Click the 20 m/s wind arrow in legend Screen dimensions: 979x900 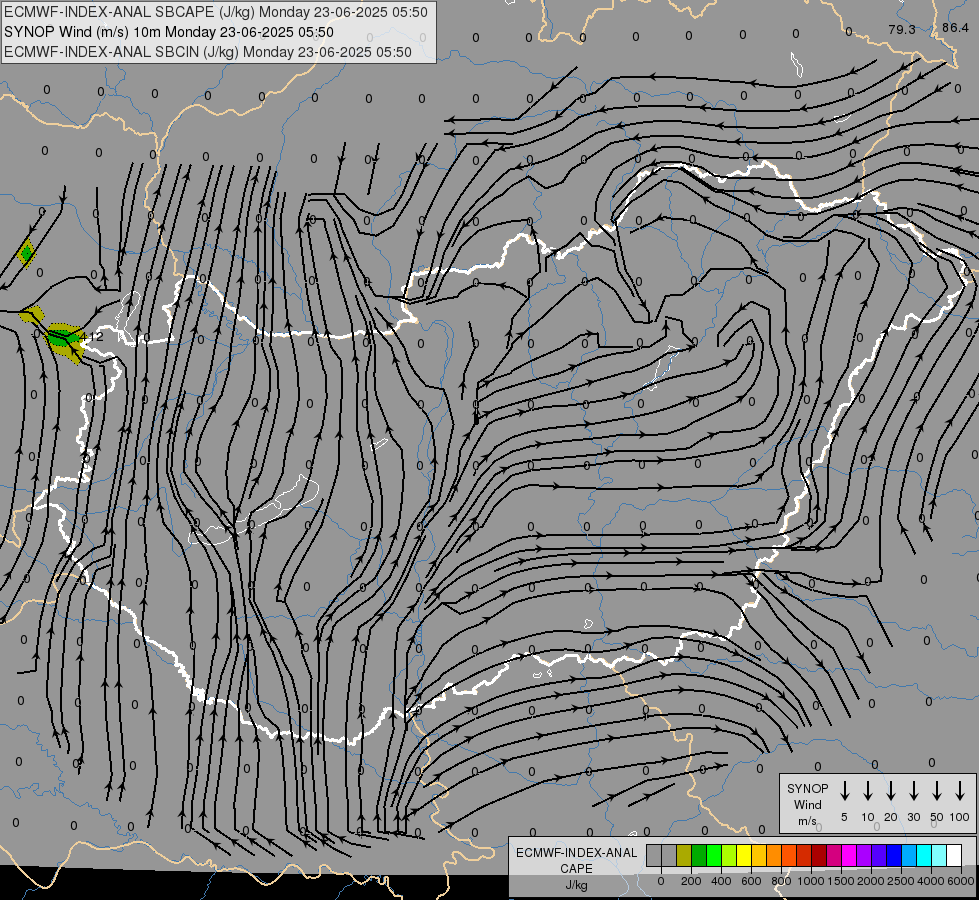click(x=890, y=790)
